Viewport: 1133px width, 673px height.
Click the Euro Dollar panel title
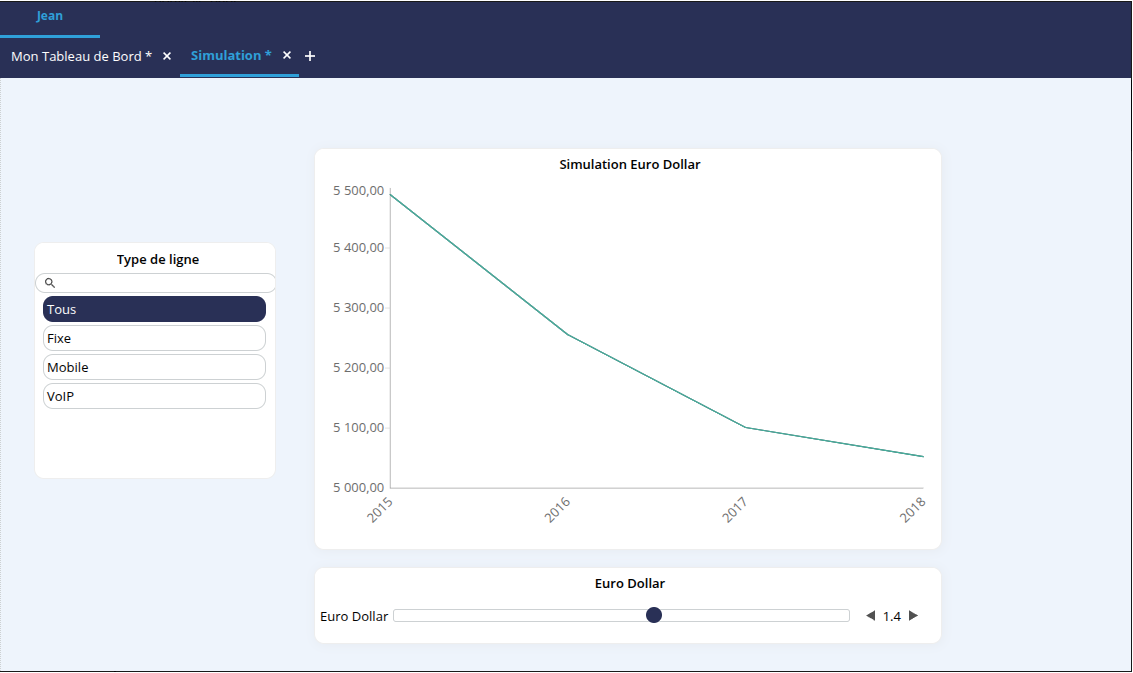627,583
